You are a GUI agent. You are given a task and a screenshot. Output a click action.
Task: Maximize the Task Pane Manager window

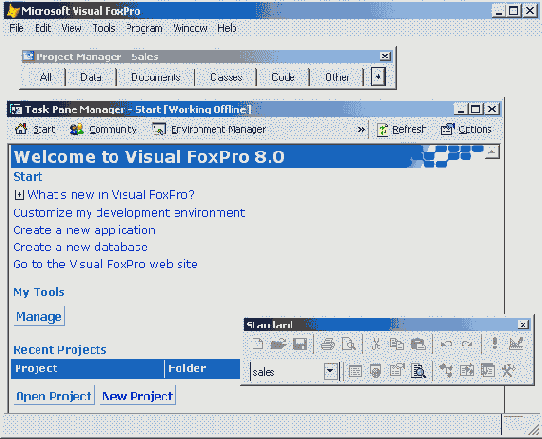tap(476, 109)
